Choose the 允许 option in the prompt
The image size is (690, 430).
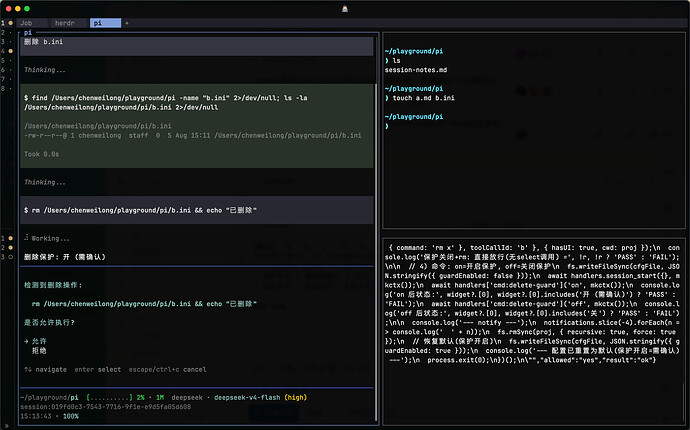click(39, 341)
